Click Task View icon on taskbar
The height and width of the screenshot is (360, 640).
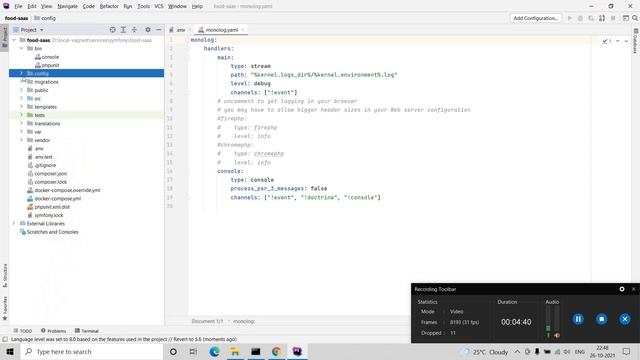(193, 351)
